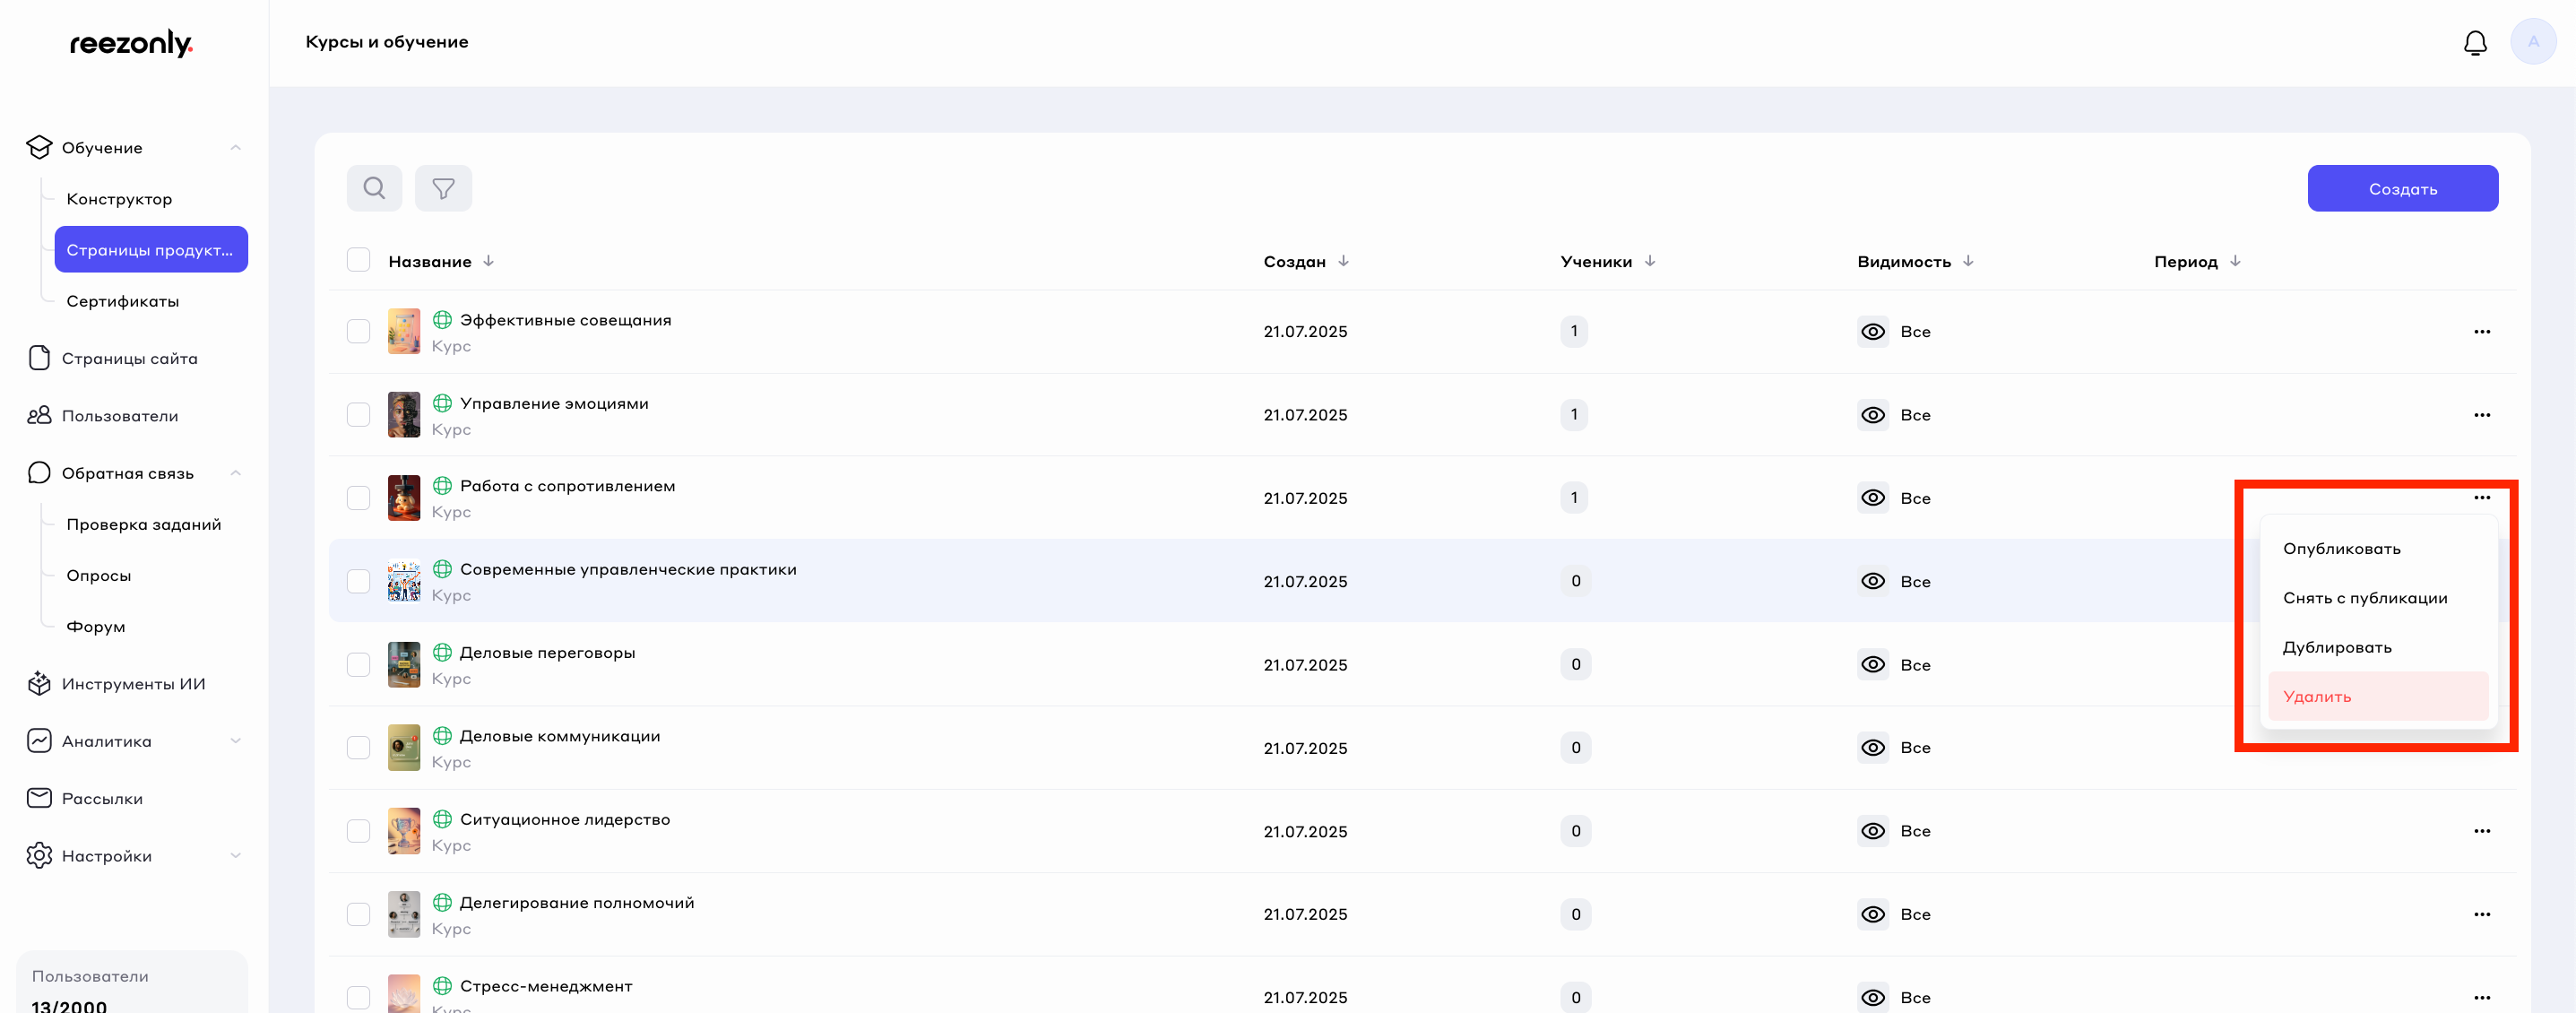
Task: Tick the checkbox for Управление эмоциями
Action: point(358,415)
